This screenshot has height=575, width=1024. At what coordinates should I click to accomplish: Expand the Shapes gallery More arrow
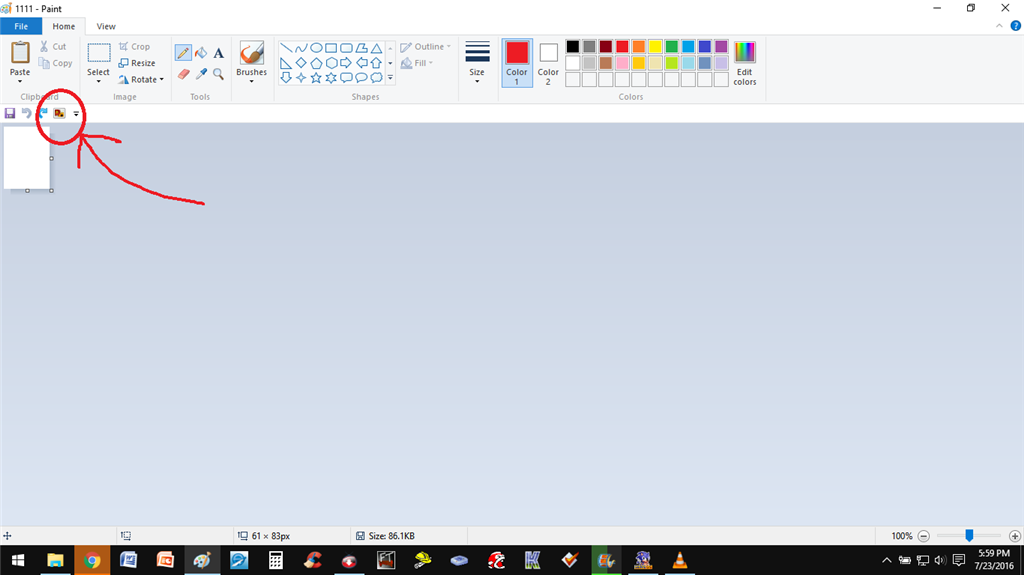pos(391,78)
